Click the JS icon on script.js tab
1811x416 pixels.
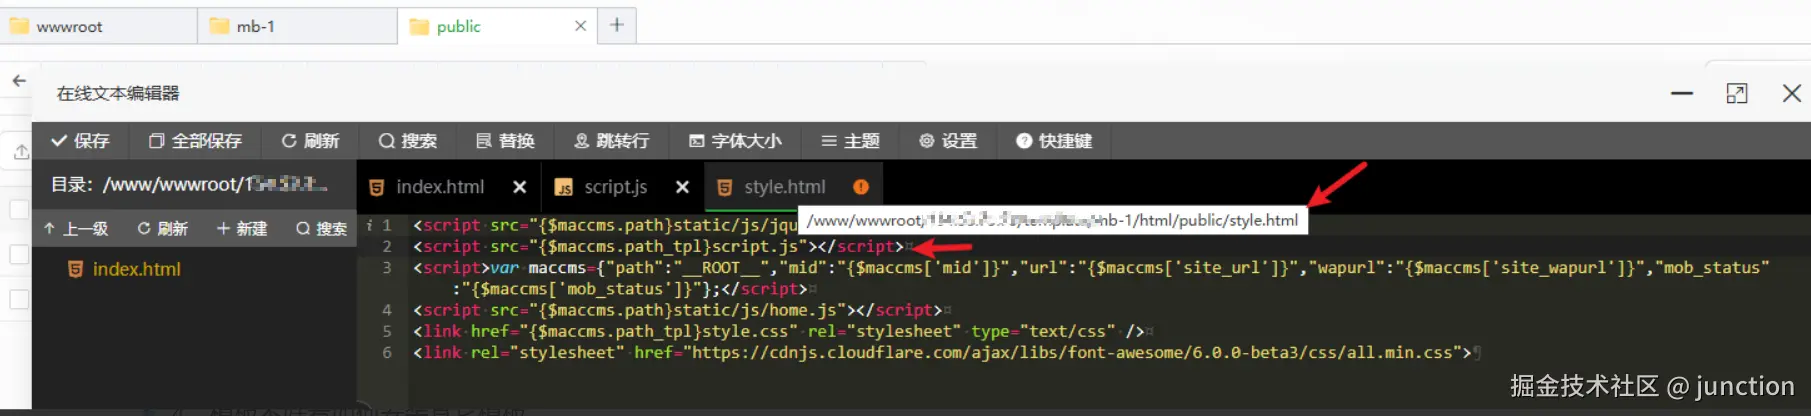pyautogui.click(x=564, y=187)
